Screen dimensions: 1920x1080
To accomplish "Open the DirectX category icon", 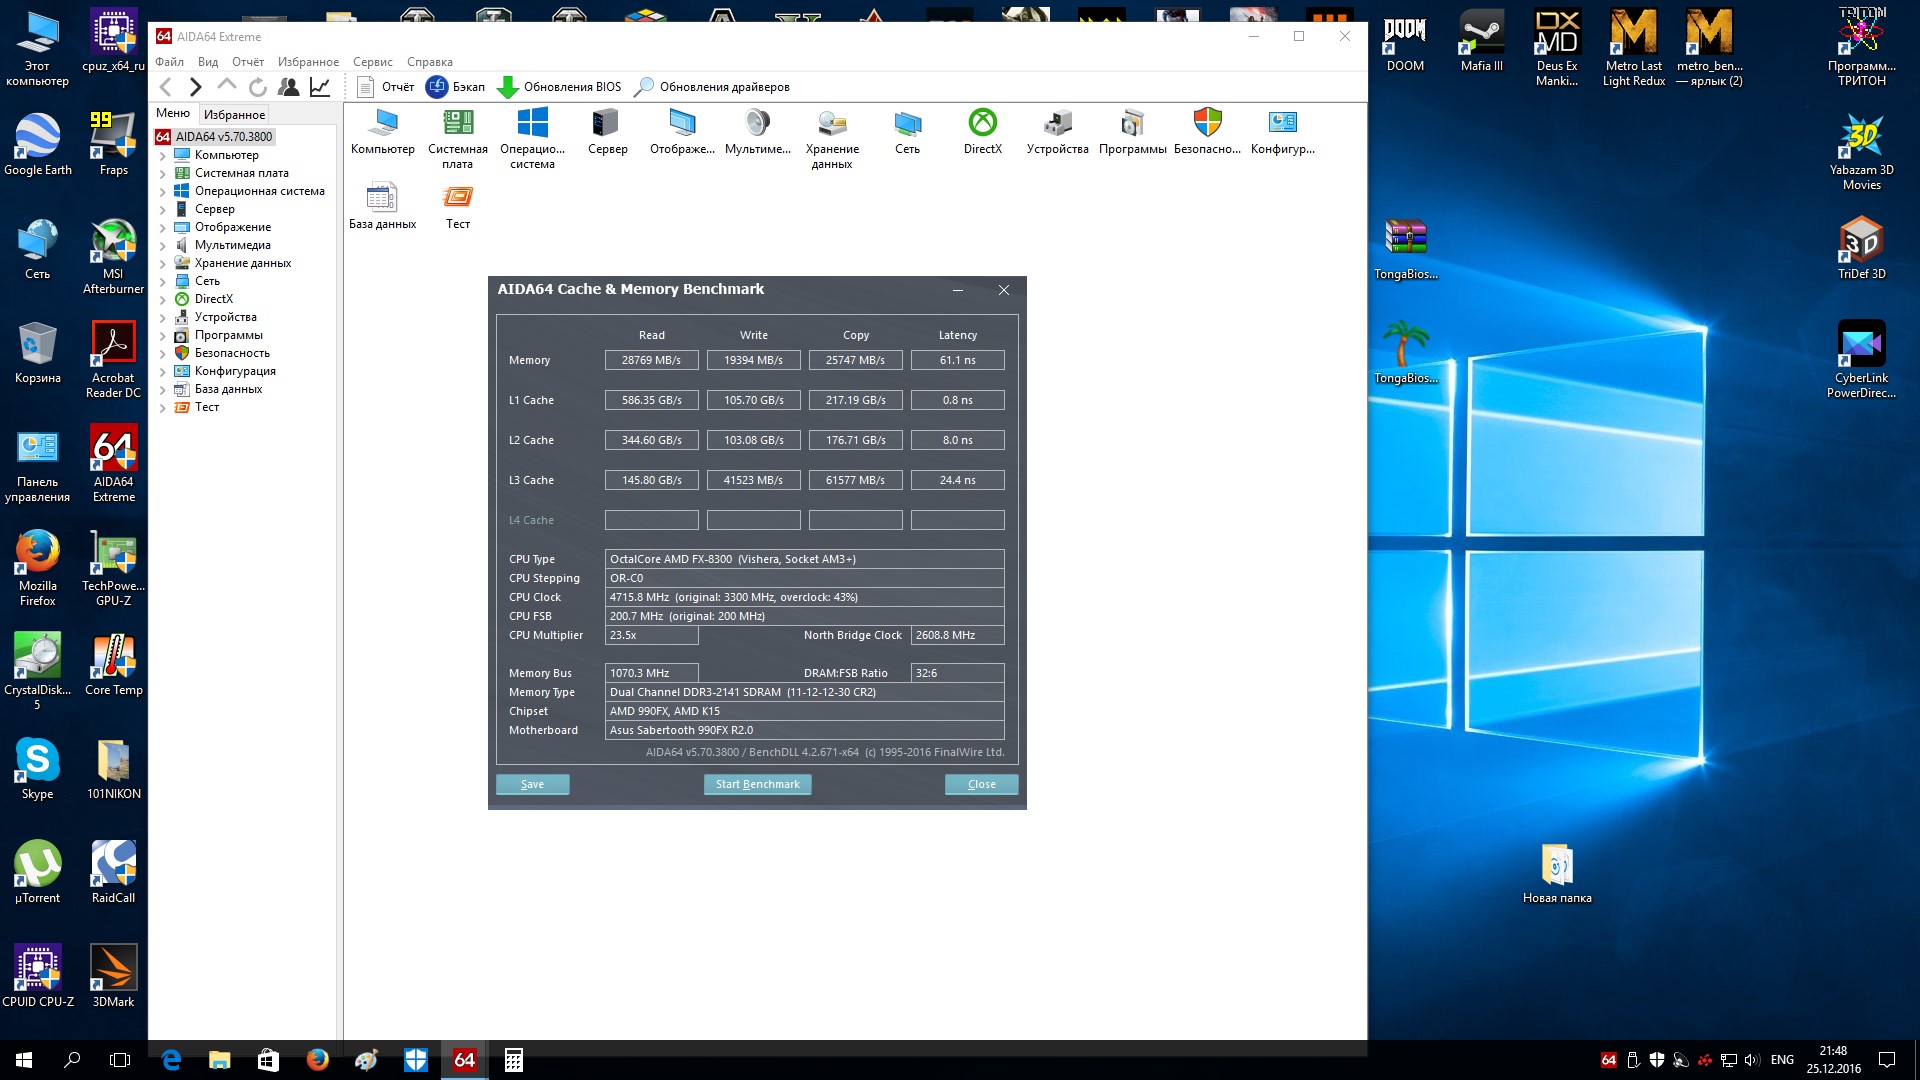I will (982, 124).
